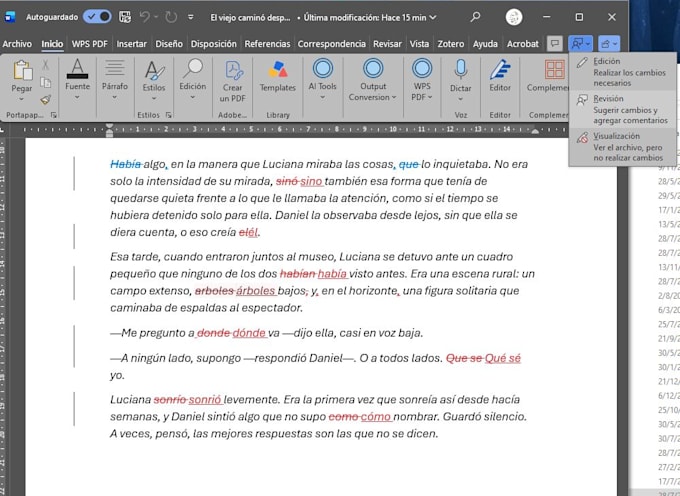Switch to the Insertar tab
The width and height of the screenshot is (680, 496).
pos(131,44)
